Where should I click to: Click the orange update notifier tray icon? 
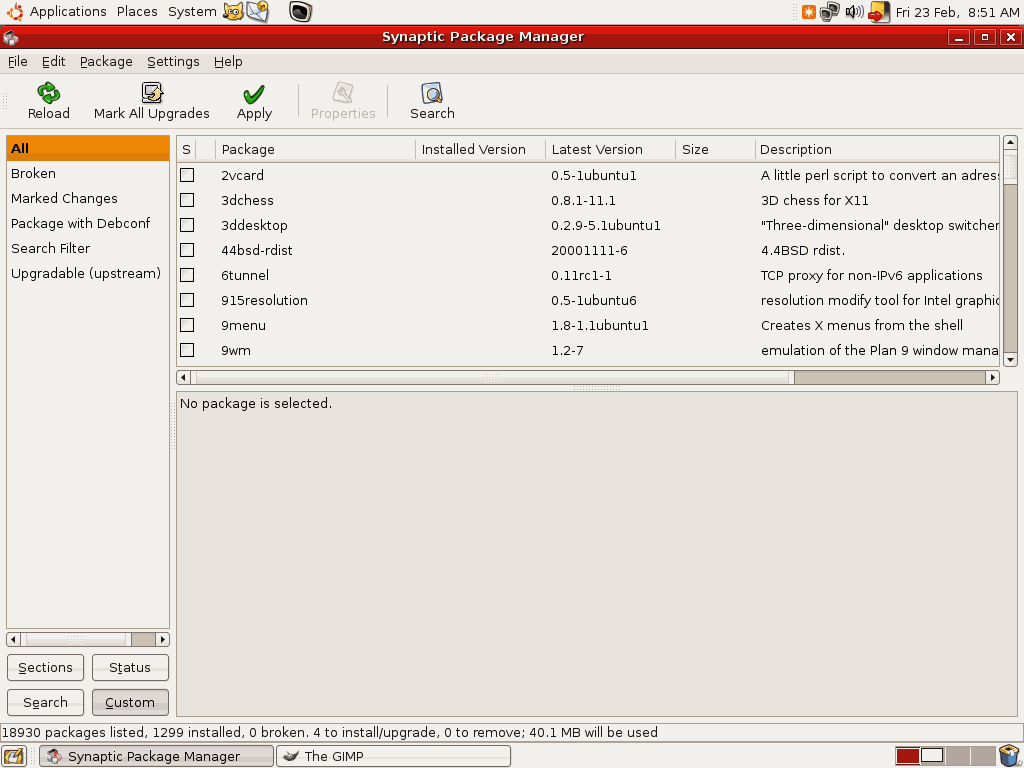click(808, 12)
